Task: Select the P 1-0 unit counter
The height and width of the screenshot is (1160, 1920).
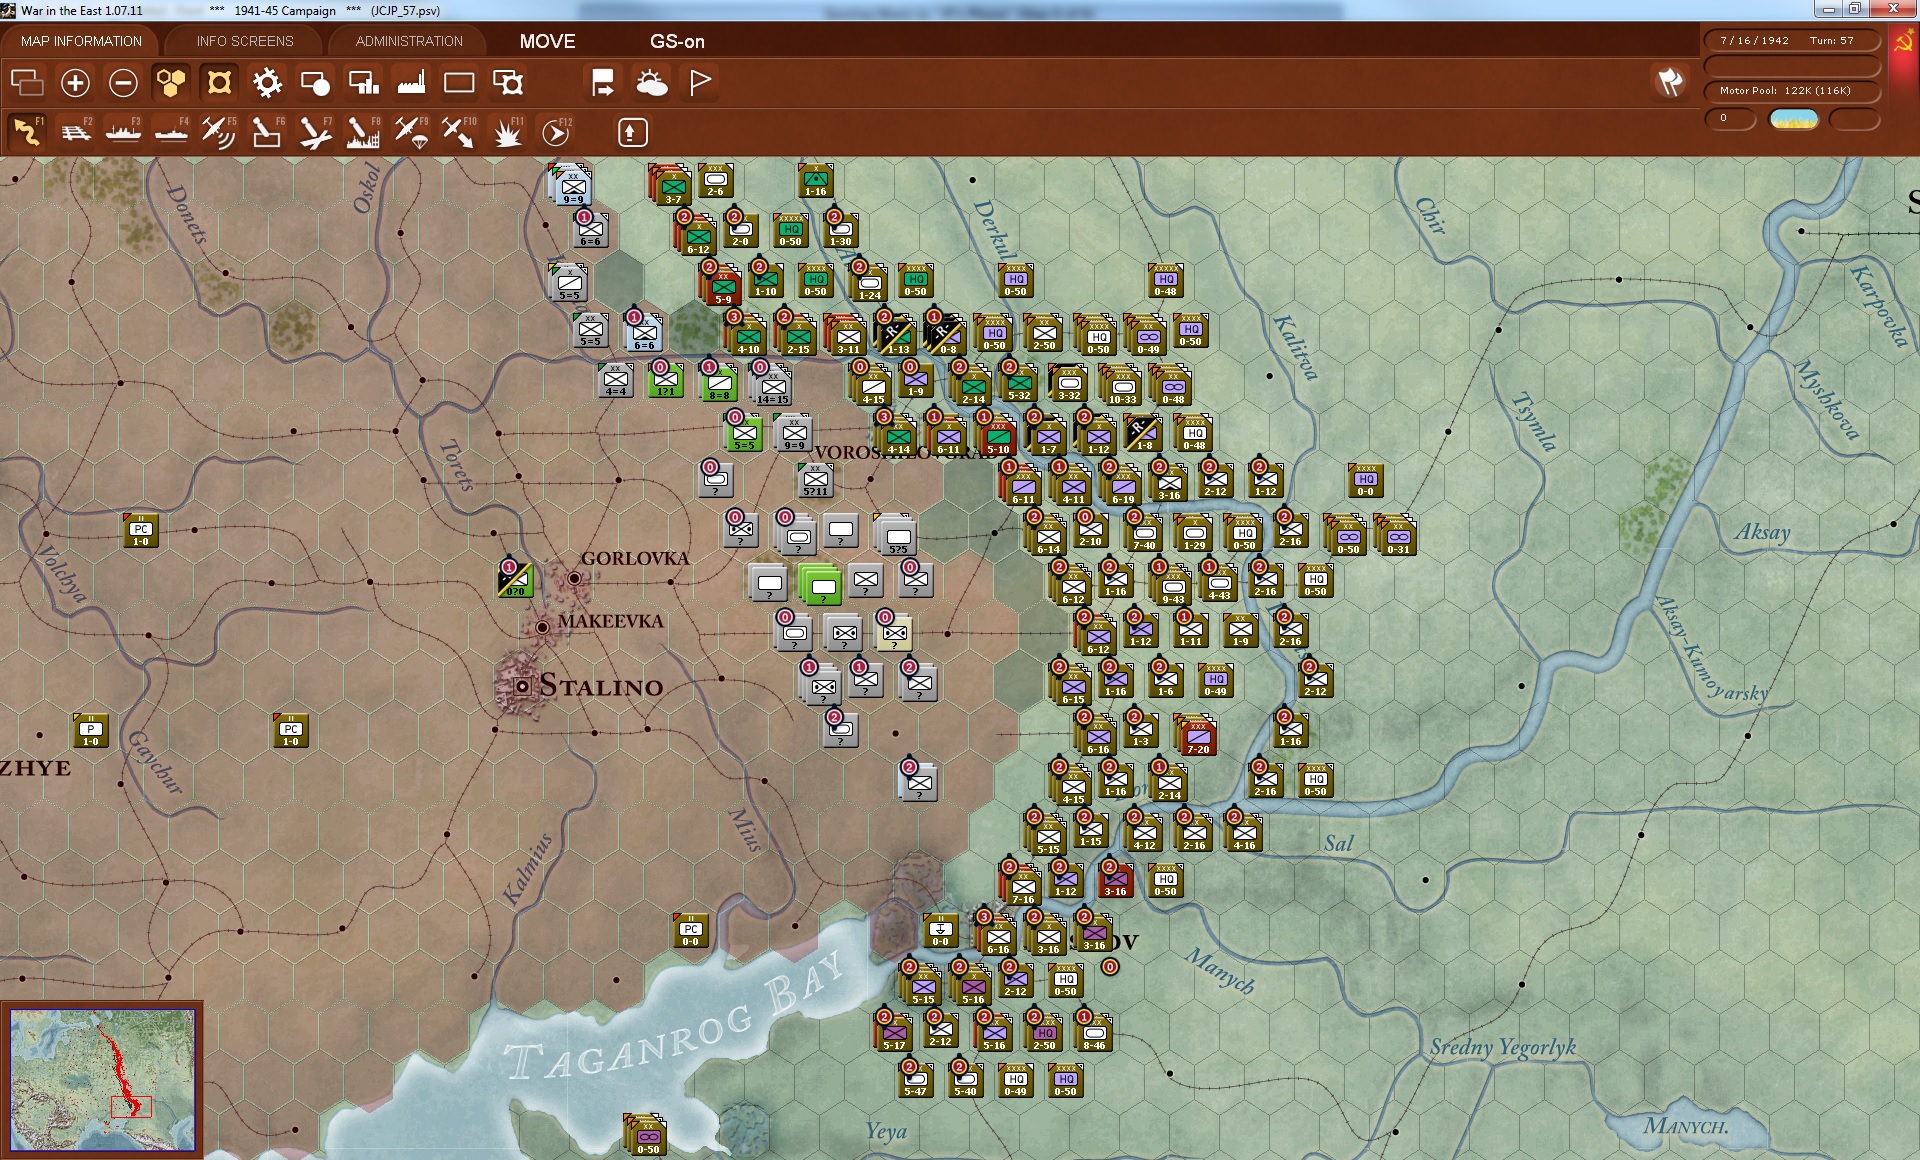Action: coord(90,730)
